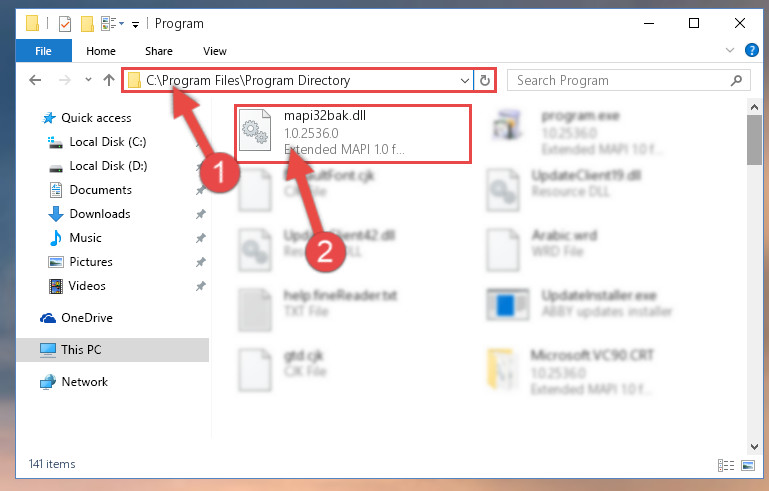Click the Back navigation arrow
The height and width of the screenshot is (491, 769).
35,80
